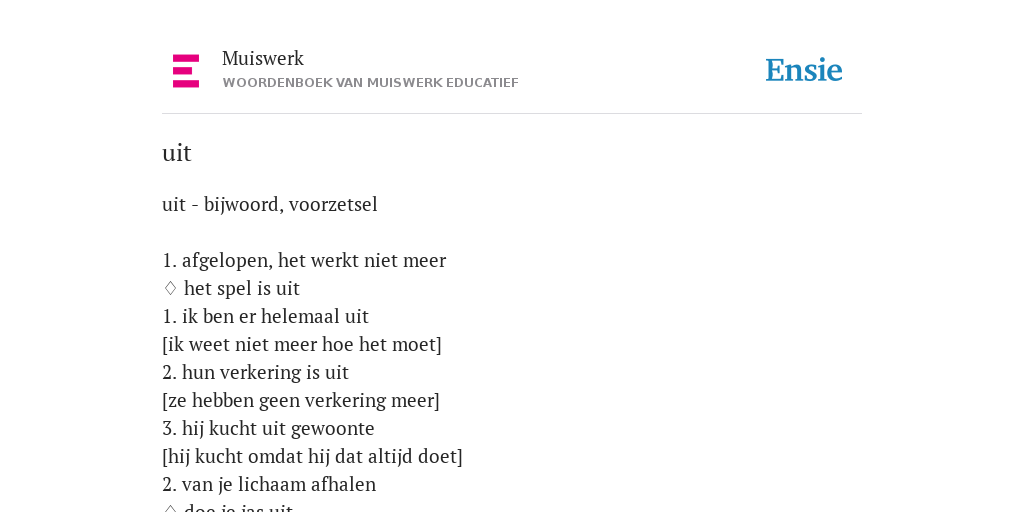Click example 'het spel is uit'
Screen dimensions: 1024x512
(242, 289)
